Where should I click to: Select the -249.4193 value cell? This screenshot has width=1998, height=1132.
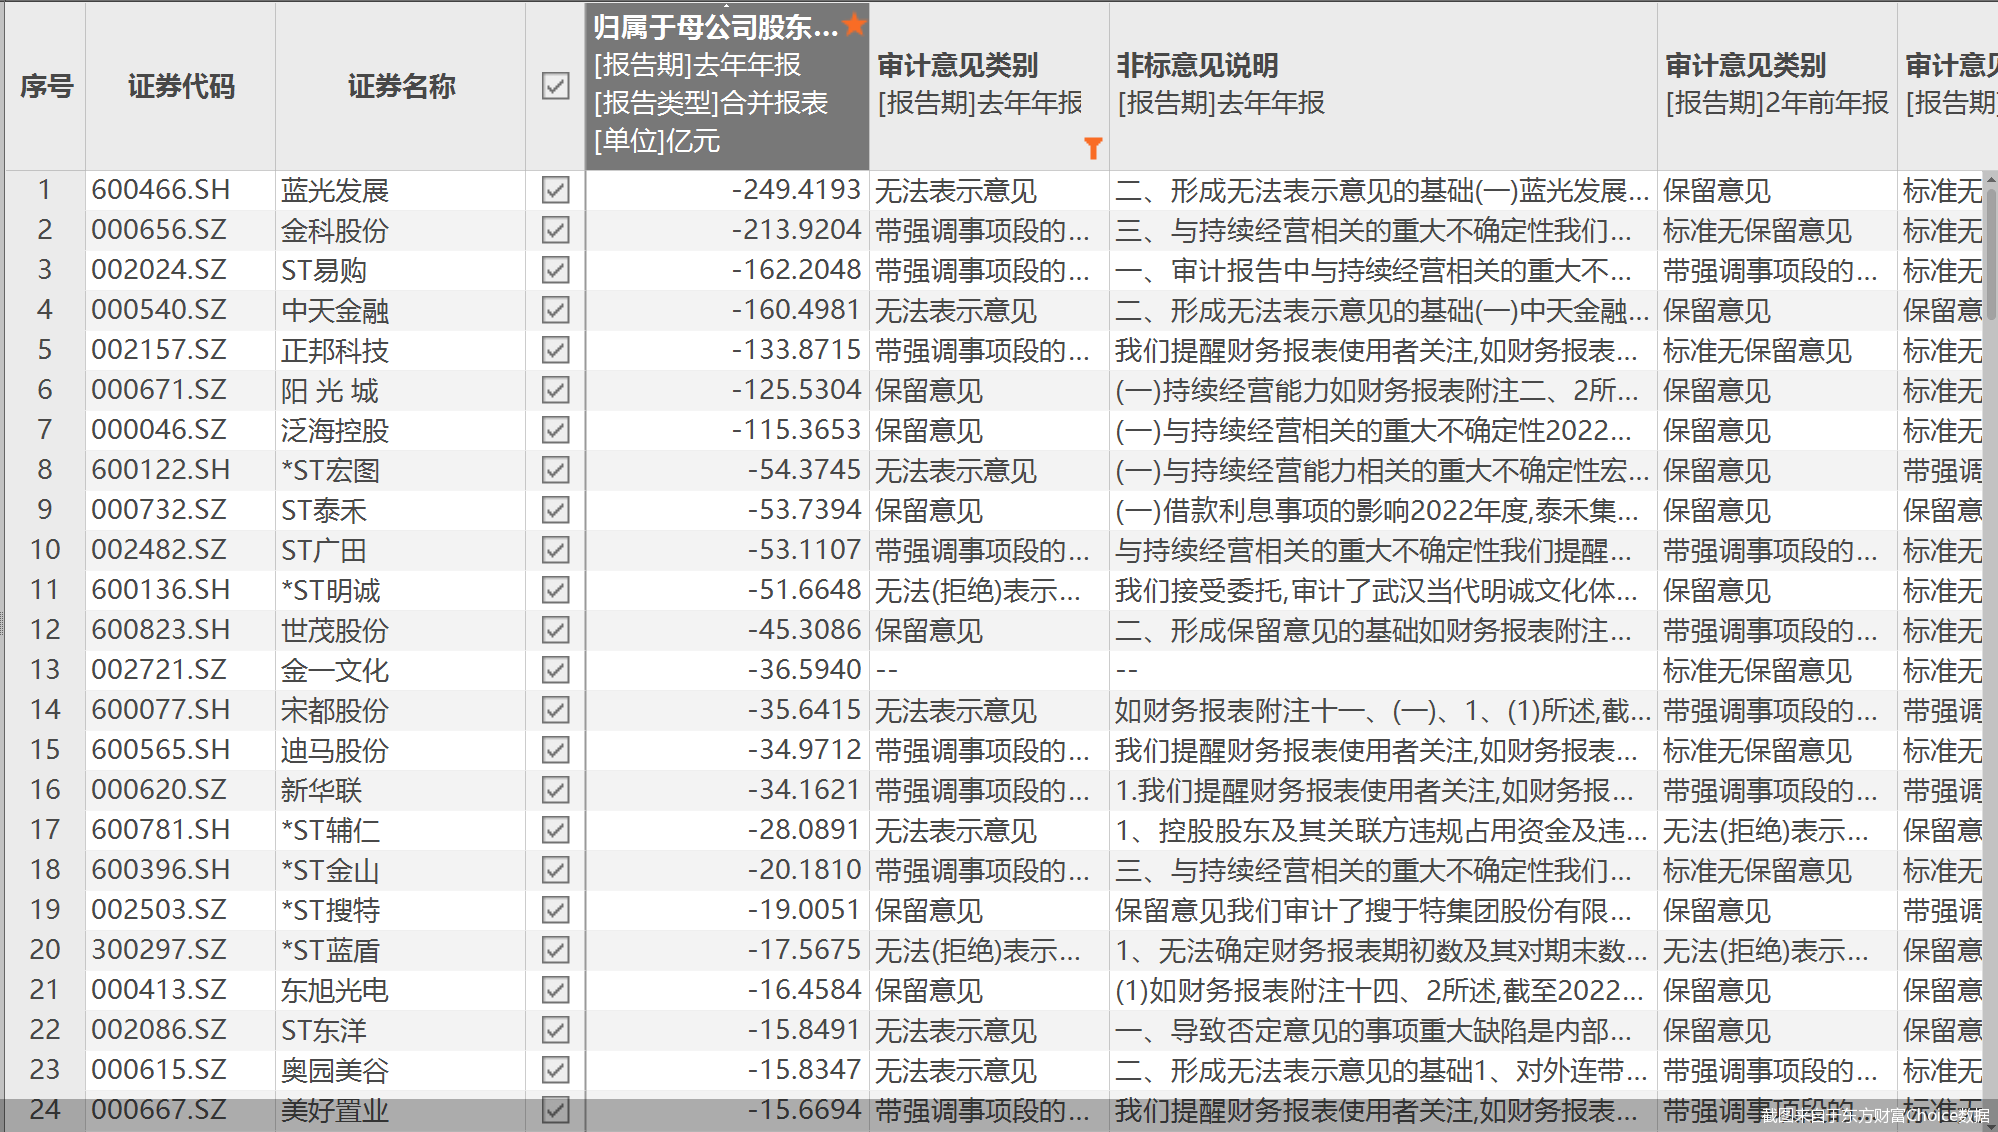(795, 190)
